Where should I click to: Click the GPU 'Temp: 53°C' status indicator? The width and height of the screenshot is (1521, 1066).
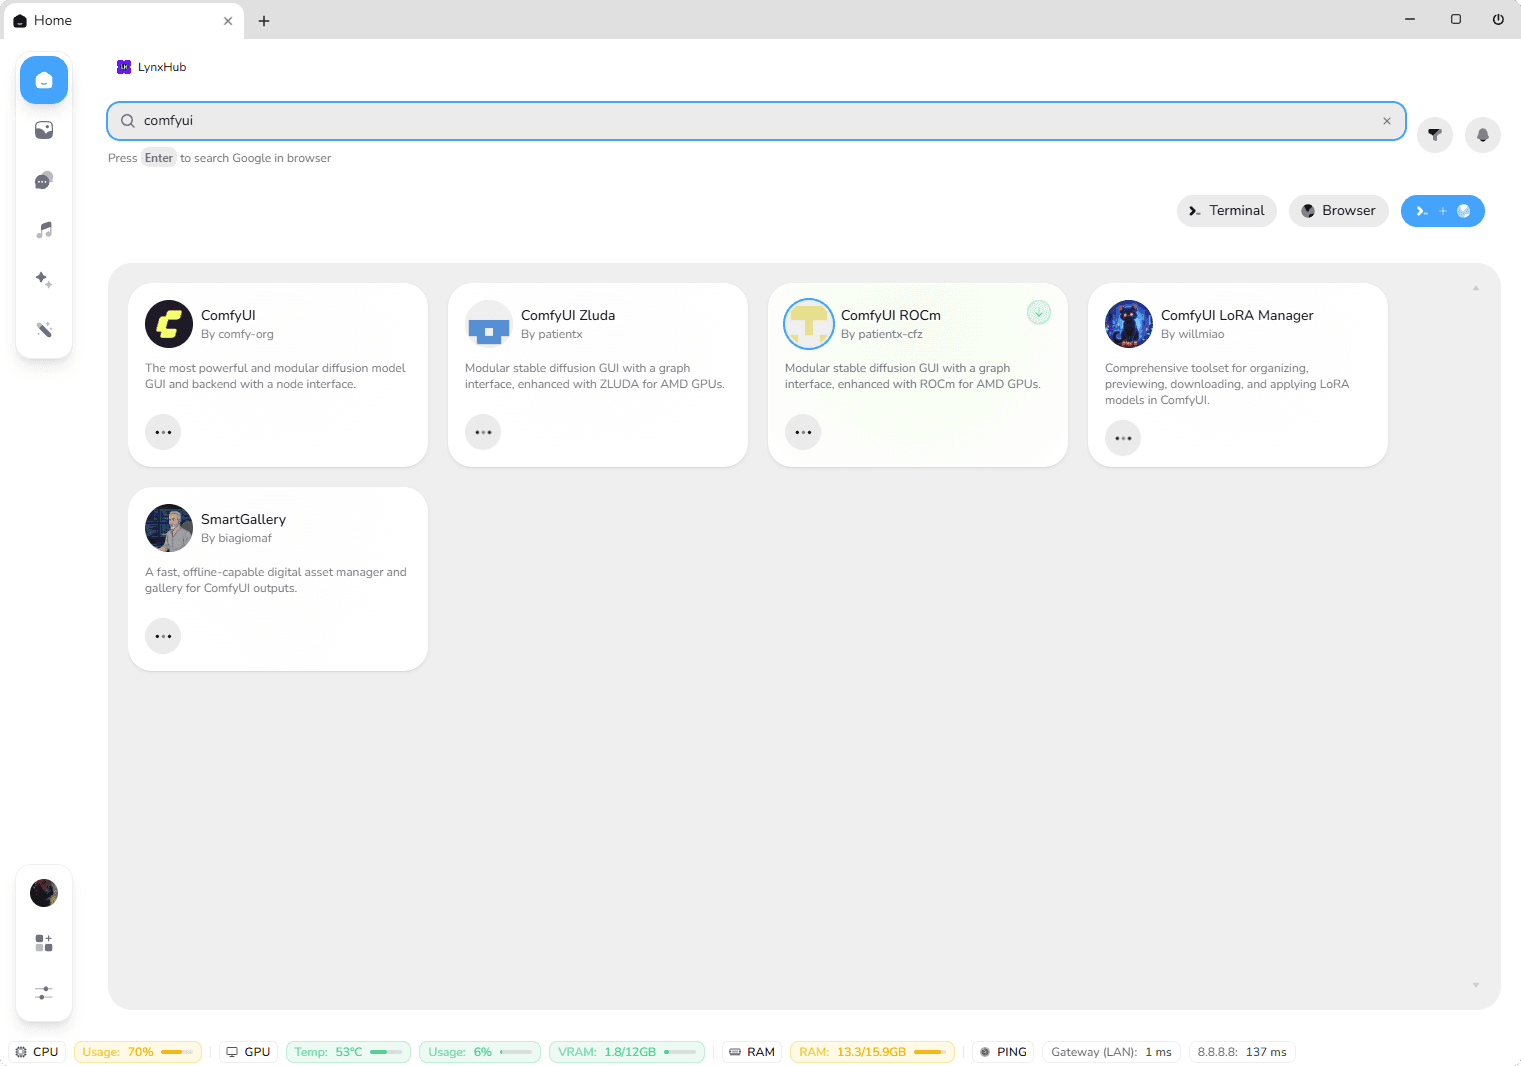[348, 1052]
